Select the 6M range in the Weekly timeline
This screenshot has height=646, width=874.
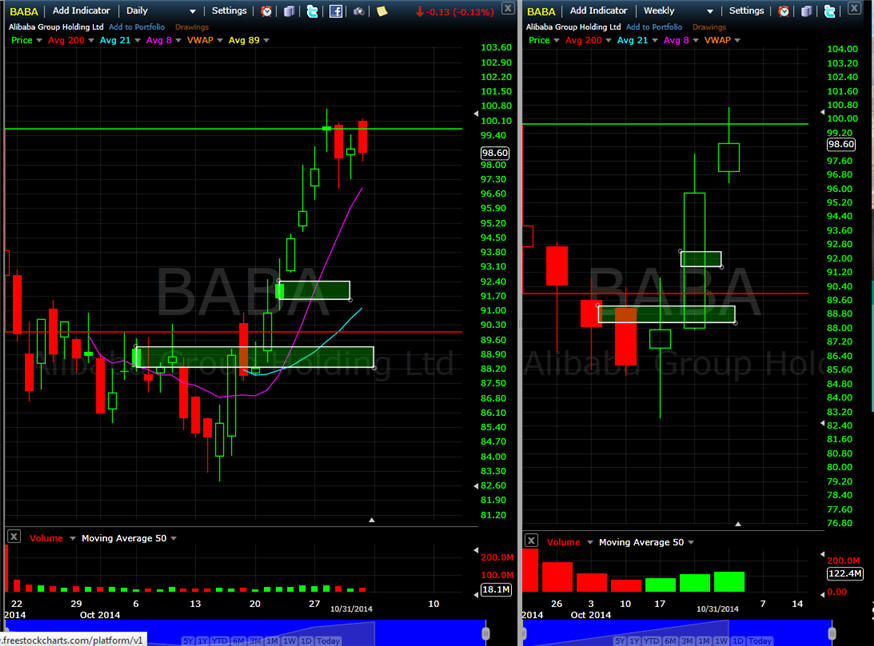click(670, 641)
